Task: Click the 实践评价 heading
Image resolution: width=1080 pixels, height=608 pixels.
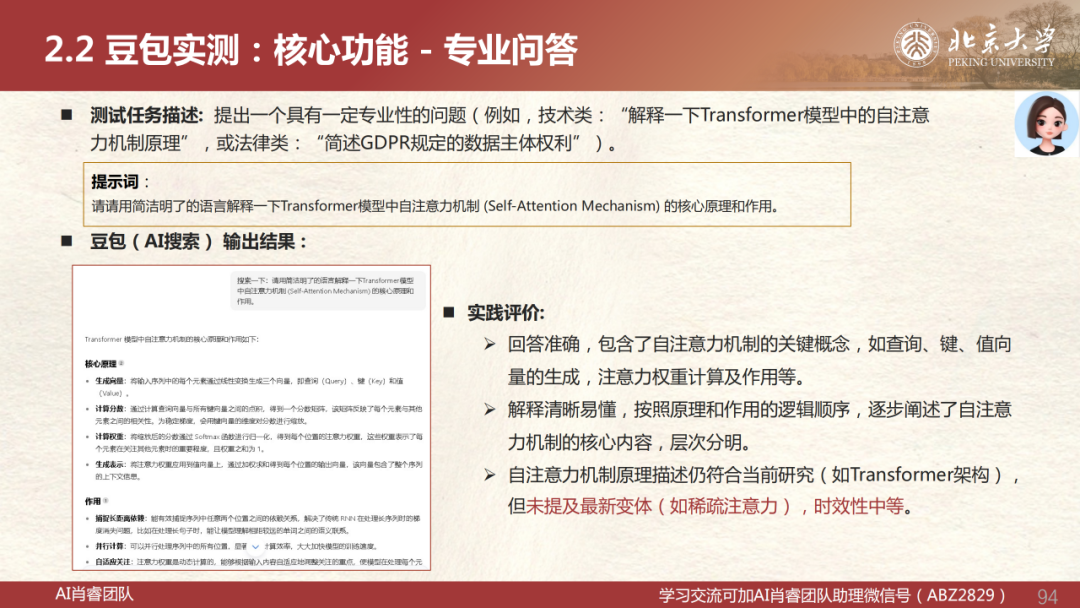Action: [x=506, y=313]
